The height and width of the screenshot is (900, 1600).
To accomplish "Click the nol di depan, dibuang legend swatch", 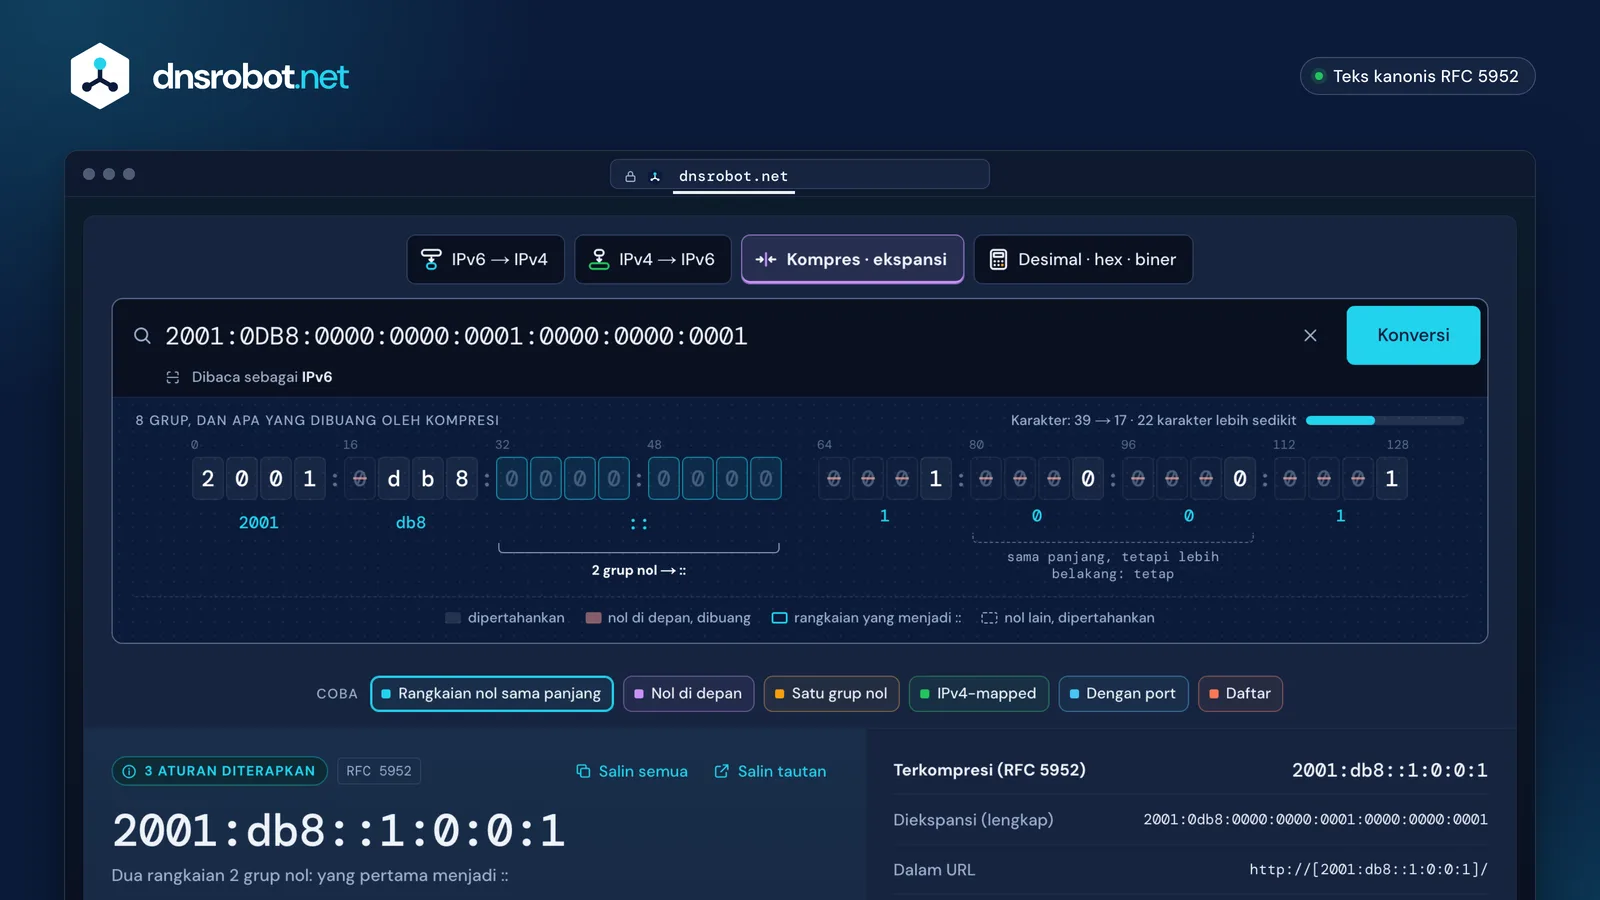I will 593,618.
